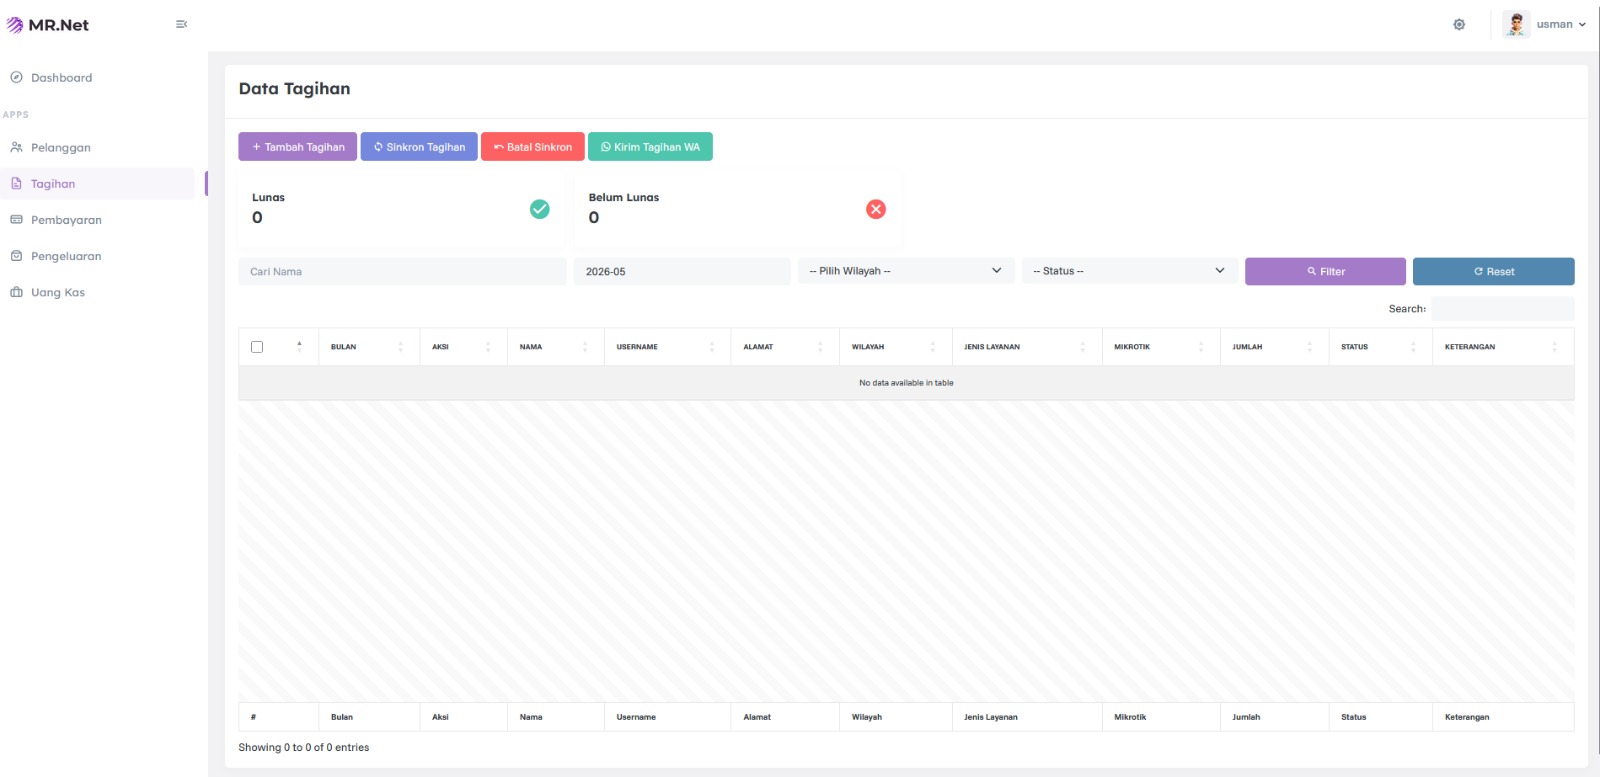Click red cross icon on Belum Lunas card
Image resolution: width=1600 pixels, height=777 pixels.
(876, 209)
